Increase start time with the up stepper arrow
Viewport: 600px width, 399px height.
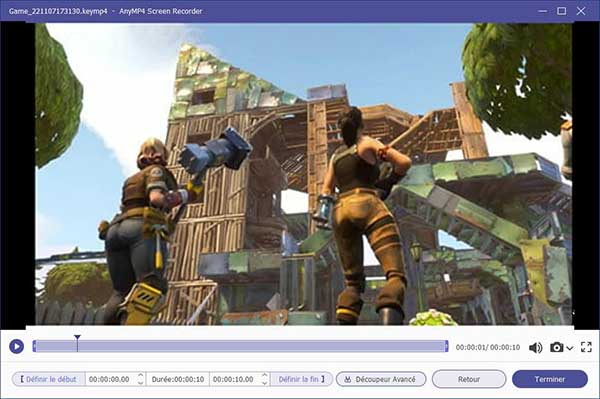(x=140, y=376)
